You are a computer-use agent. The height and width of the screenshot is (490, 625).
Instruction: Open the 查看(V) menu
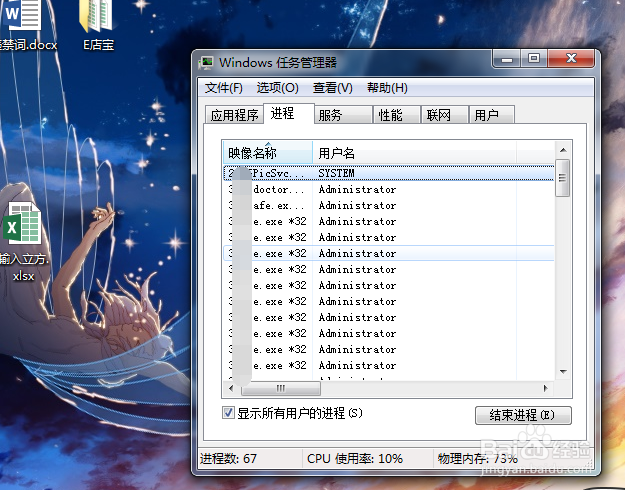point(332,88)
